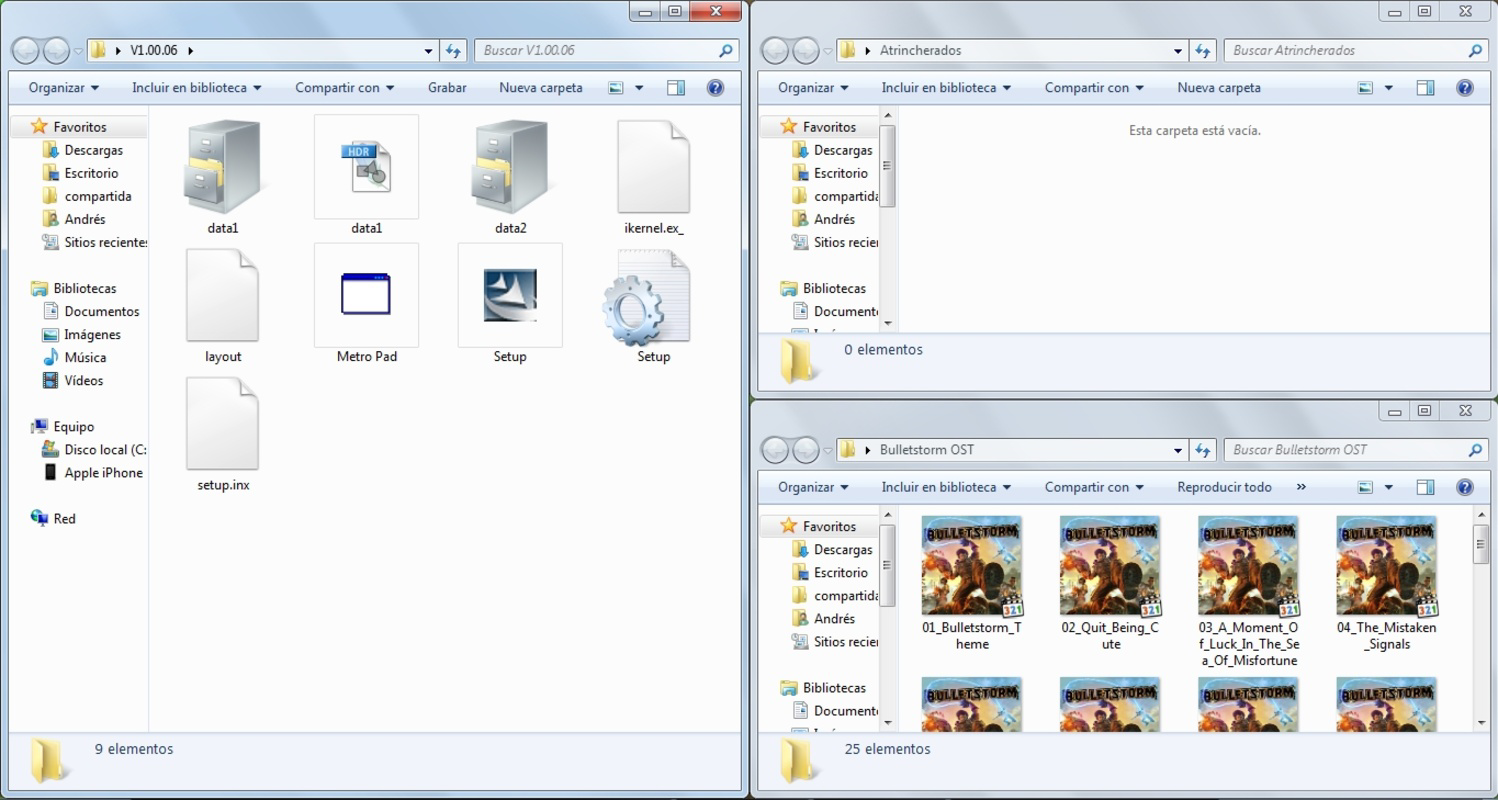Viewport: 1498px width, 800px height.
Task: Select the 02_Quit_Being_Cute track
Action: (1110, 584)
